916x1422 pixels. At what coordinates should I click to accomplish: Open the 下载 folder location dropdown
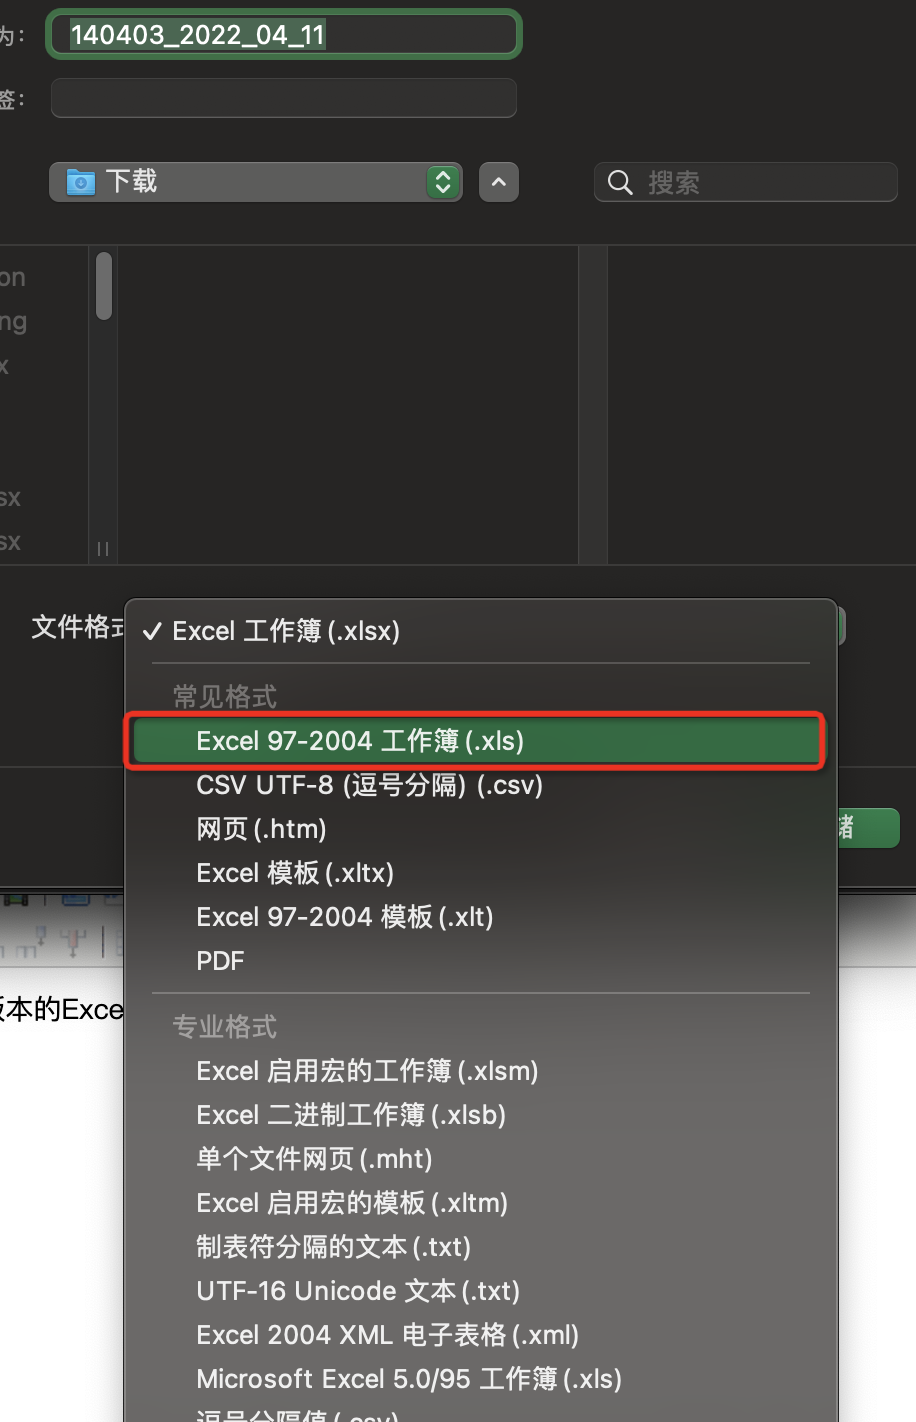[256, 182]
